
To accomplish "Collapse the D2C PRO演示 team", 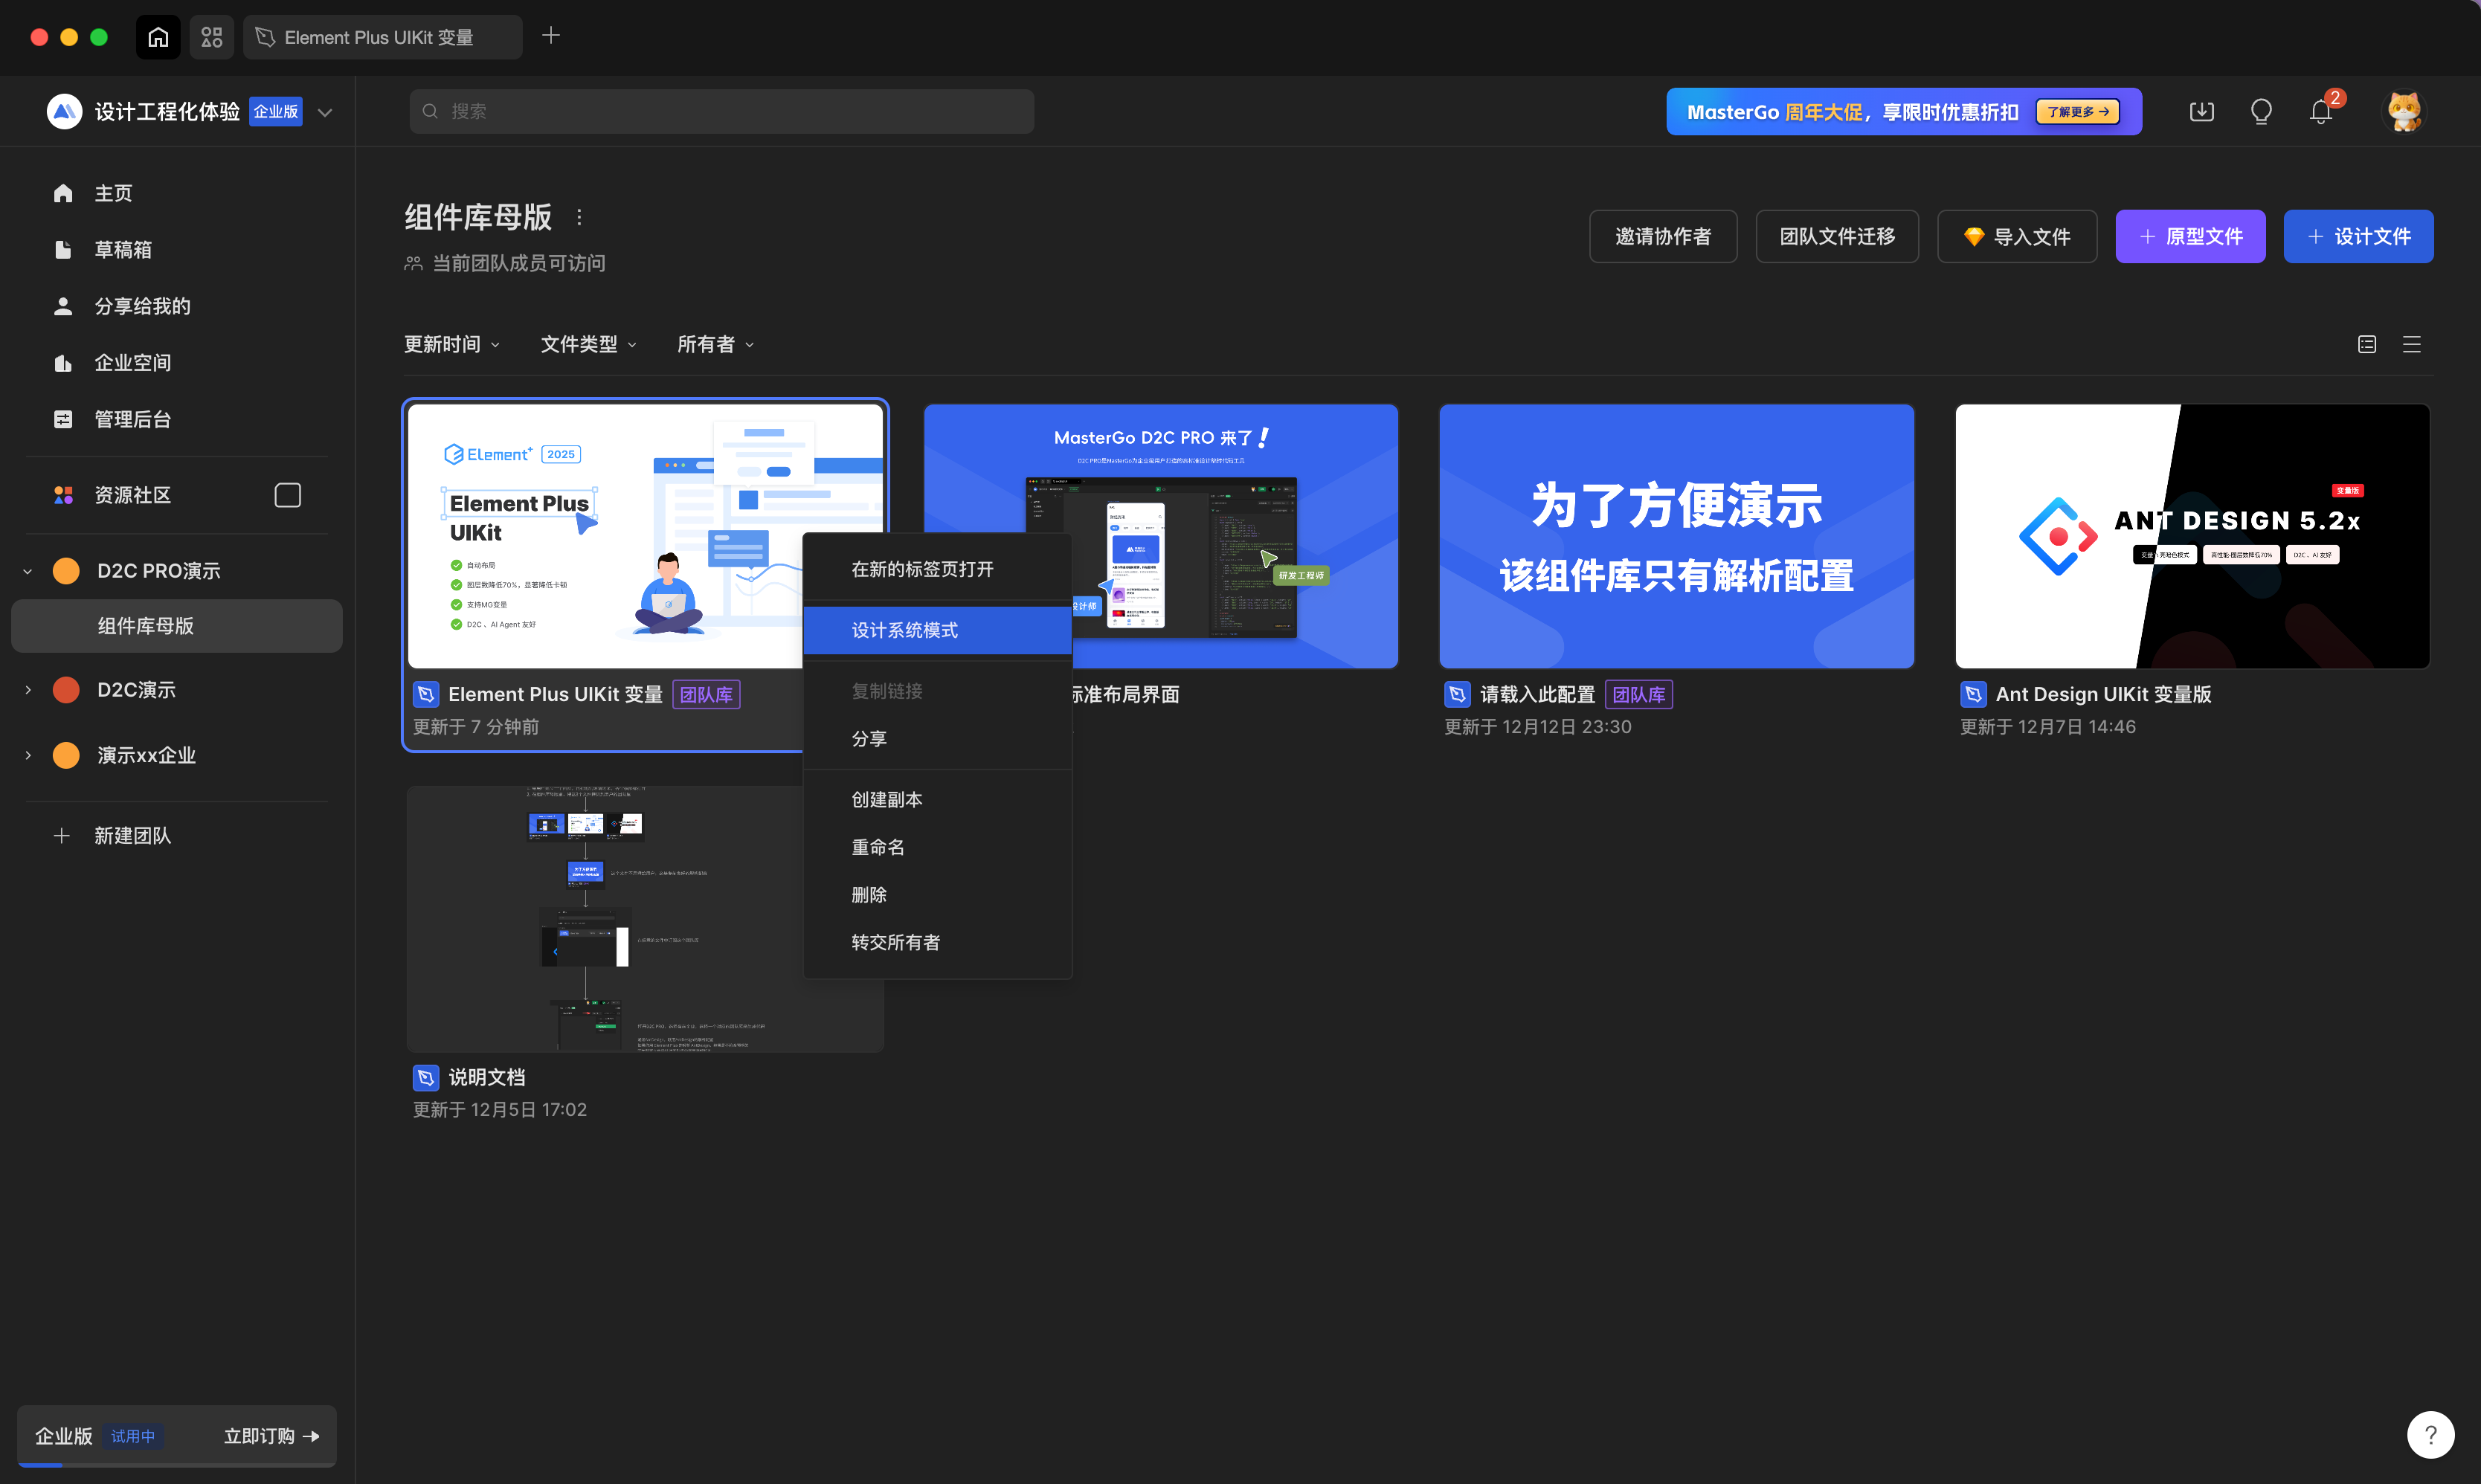I will 28,571.
